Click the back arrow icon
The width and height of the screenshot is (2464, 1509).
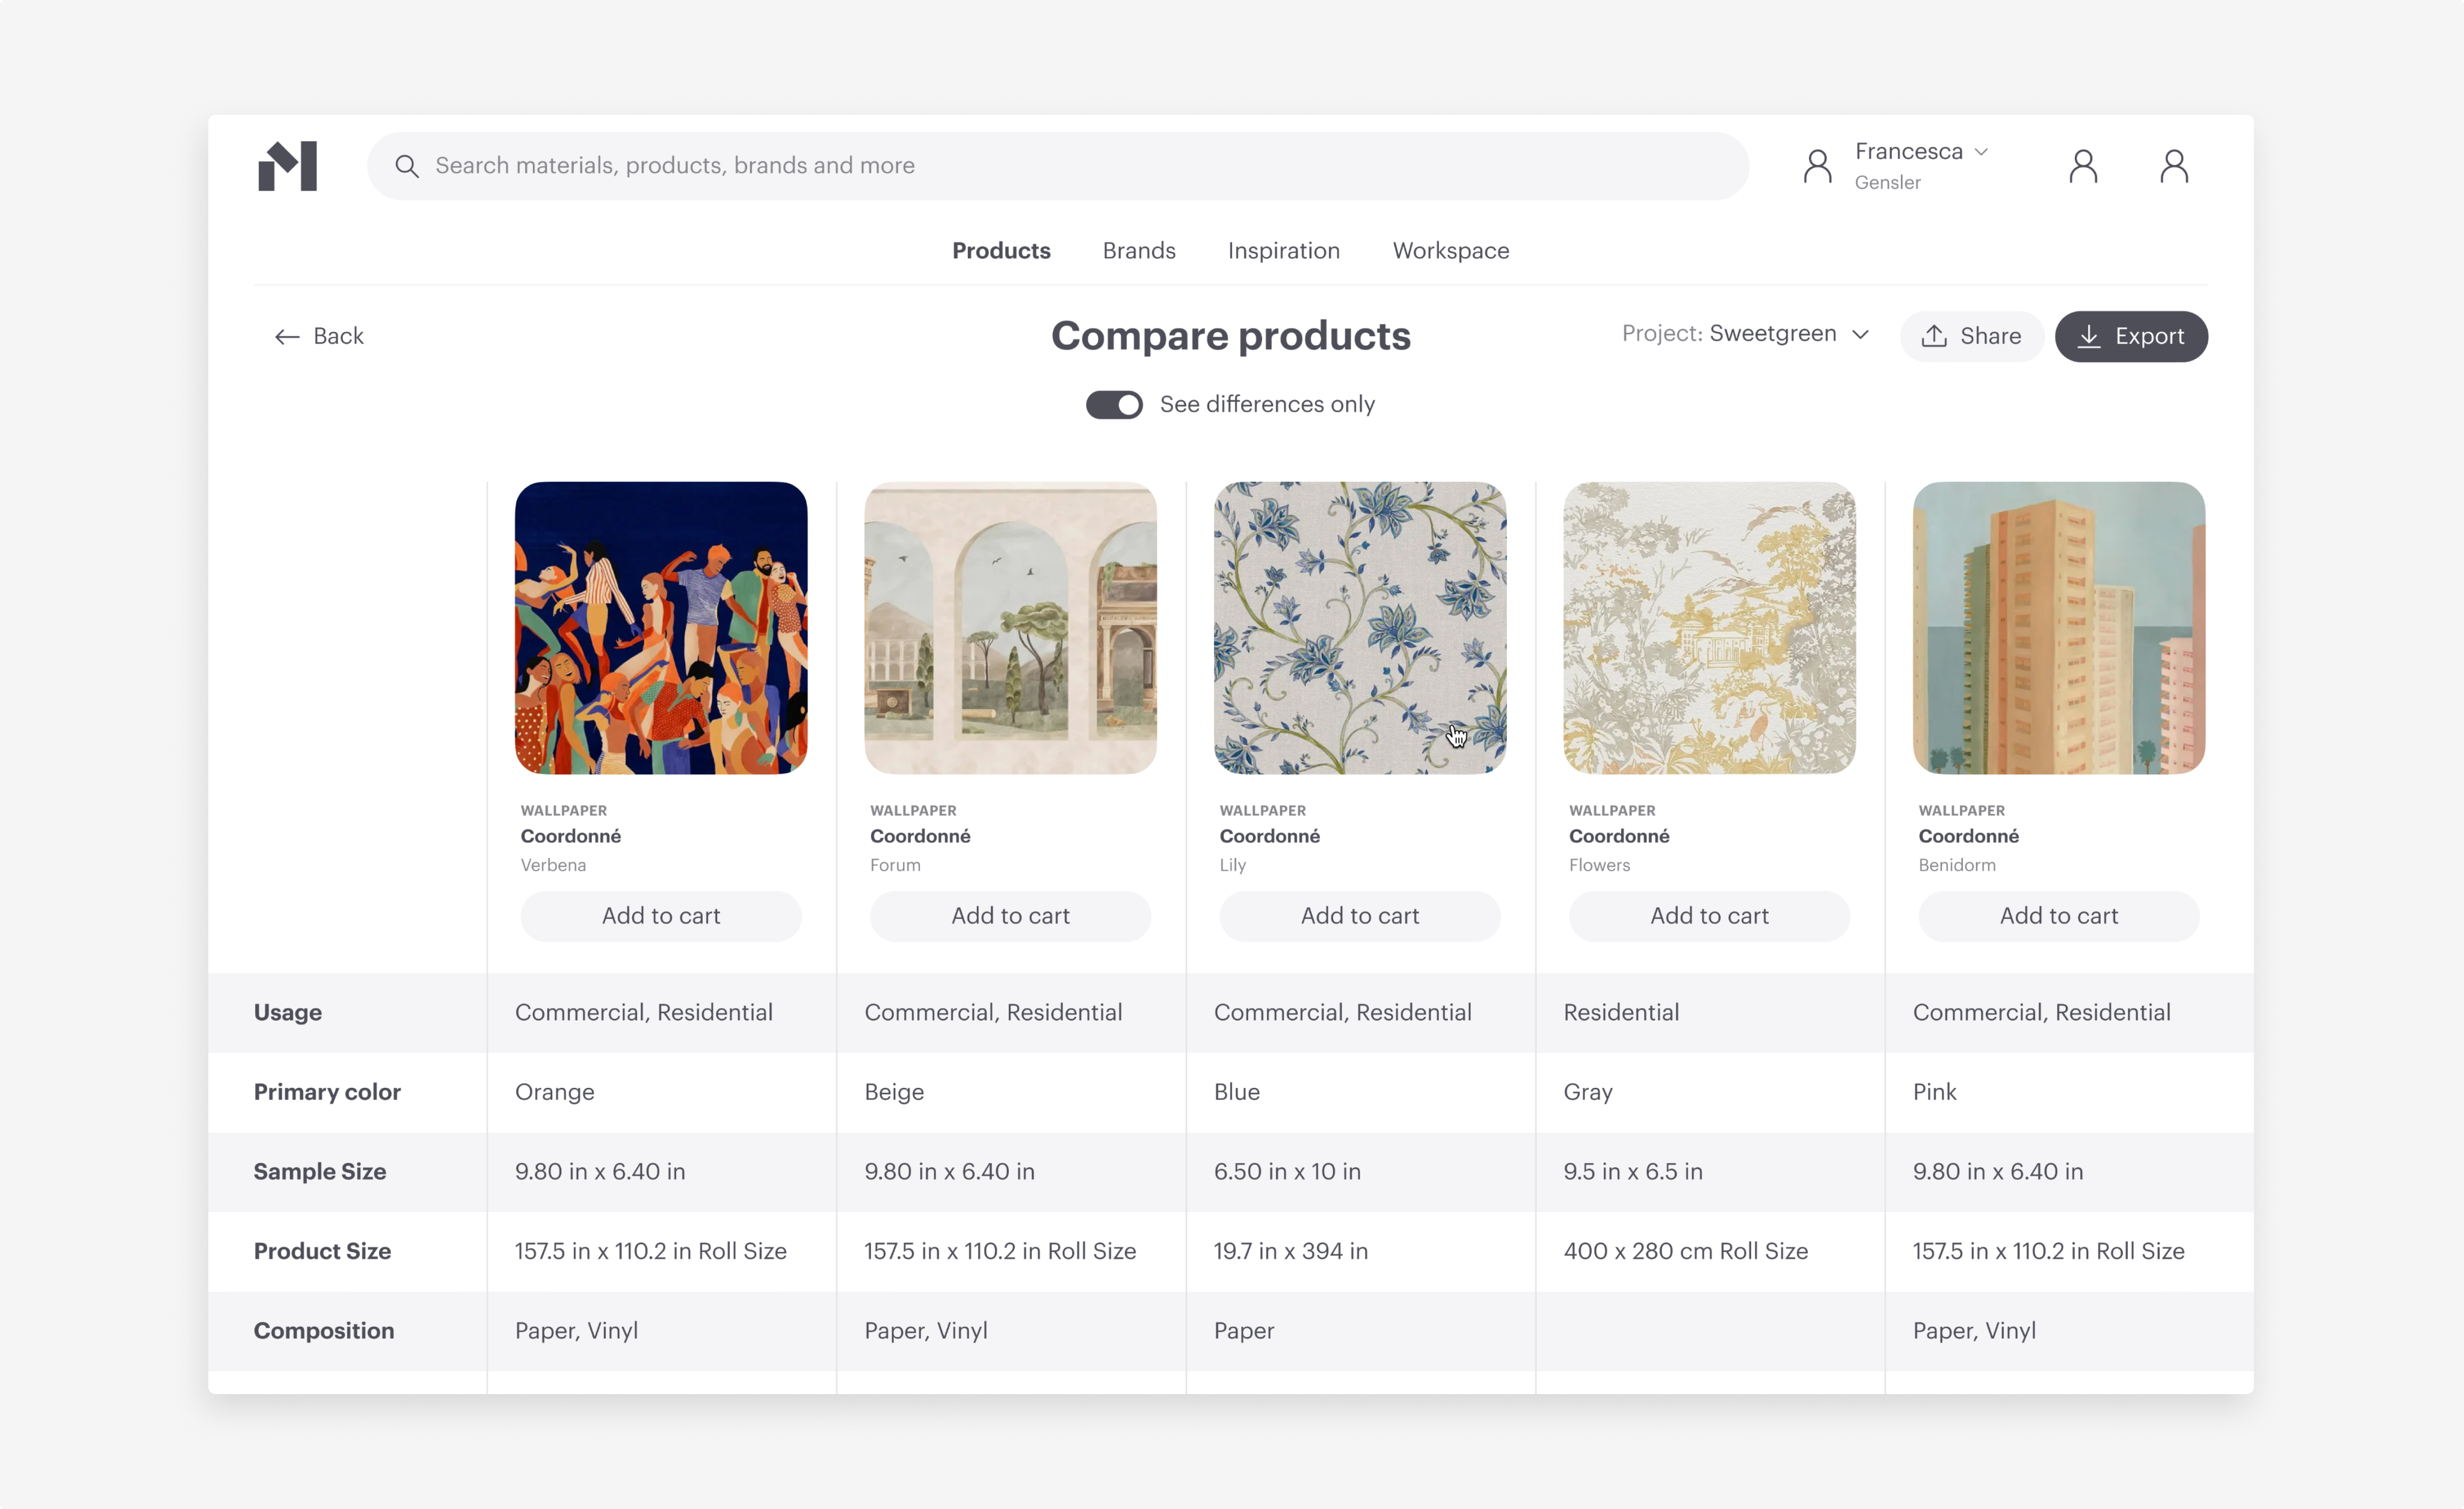coord(287,337)
